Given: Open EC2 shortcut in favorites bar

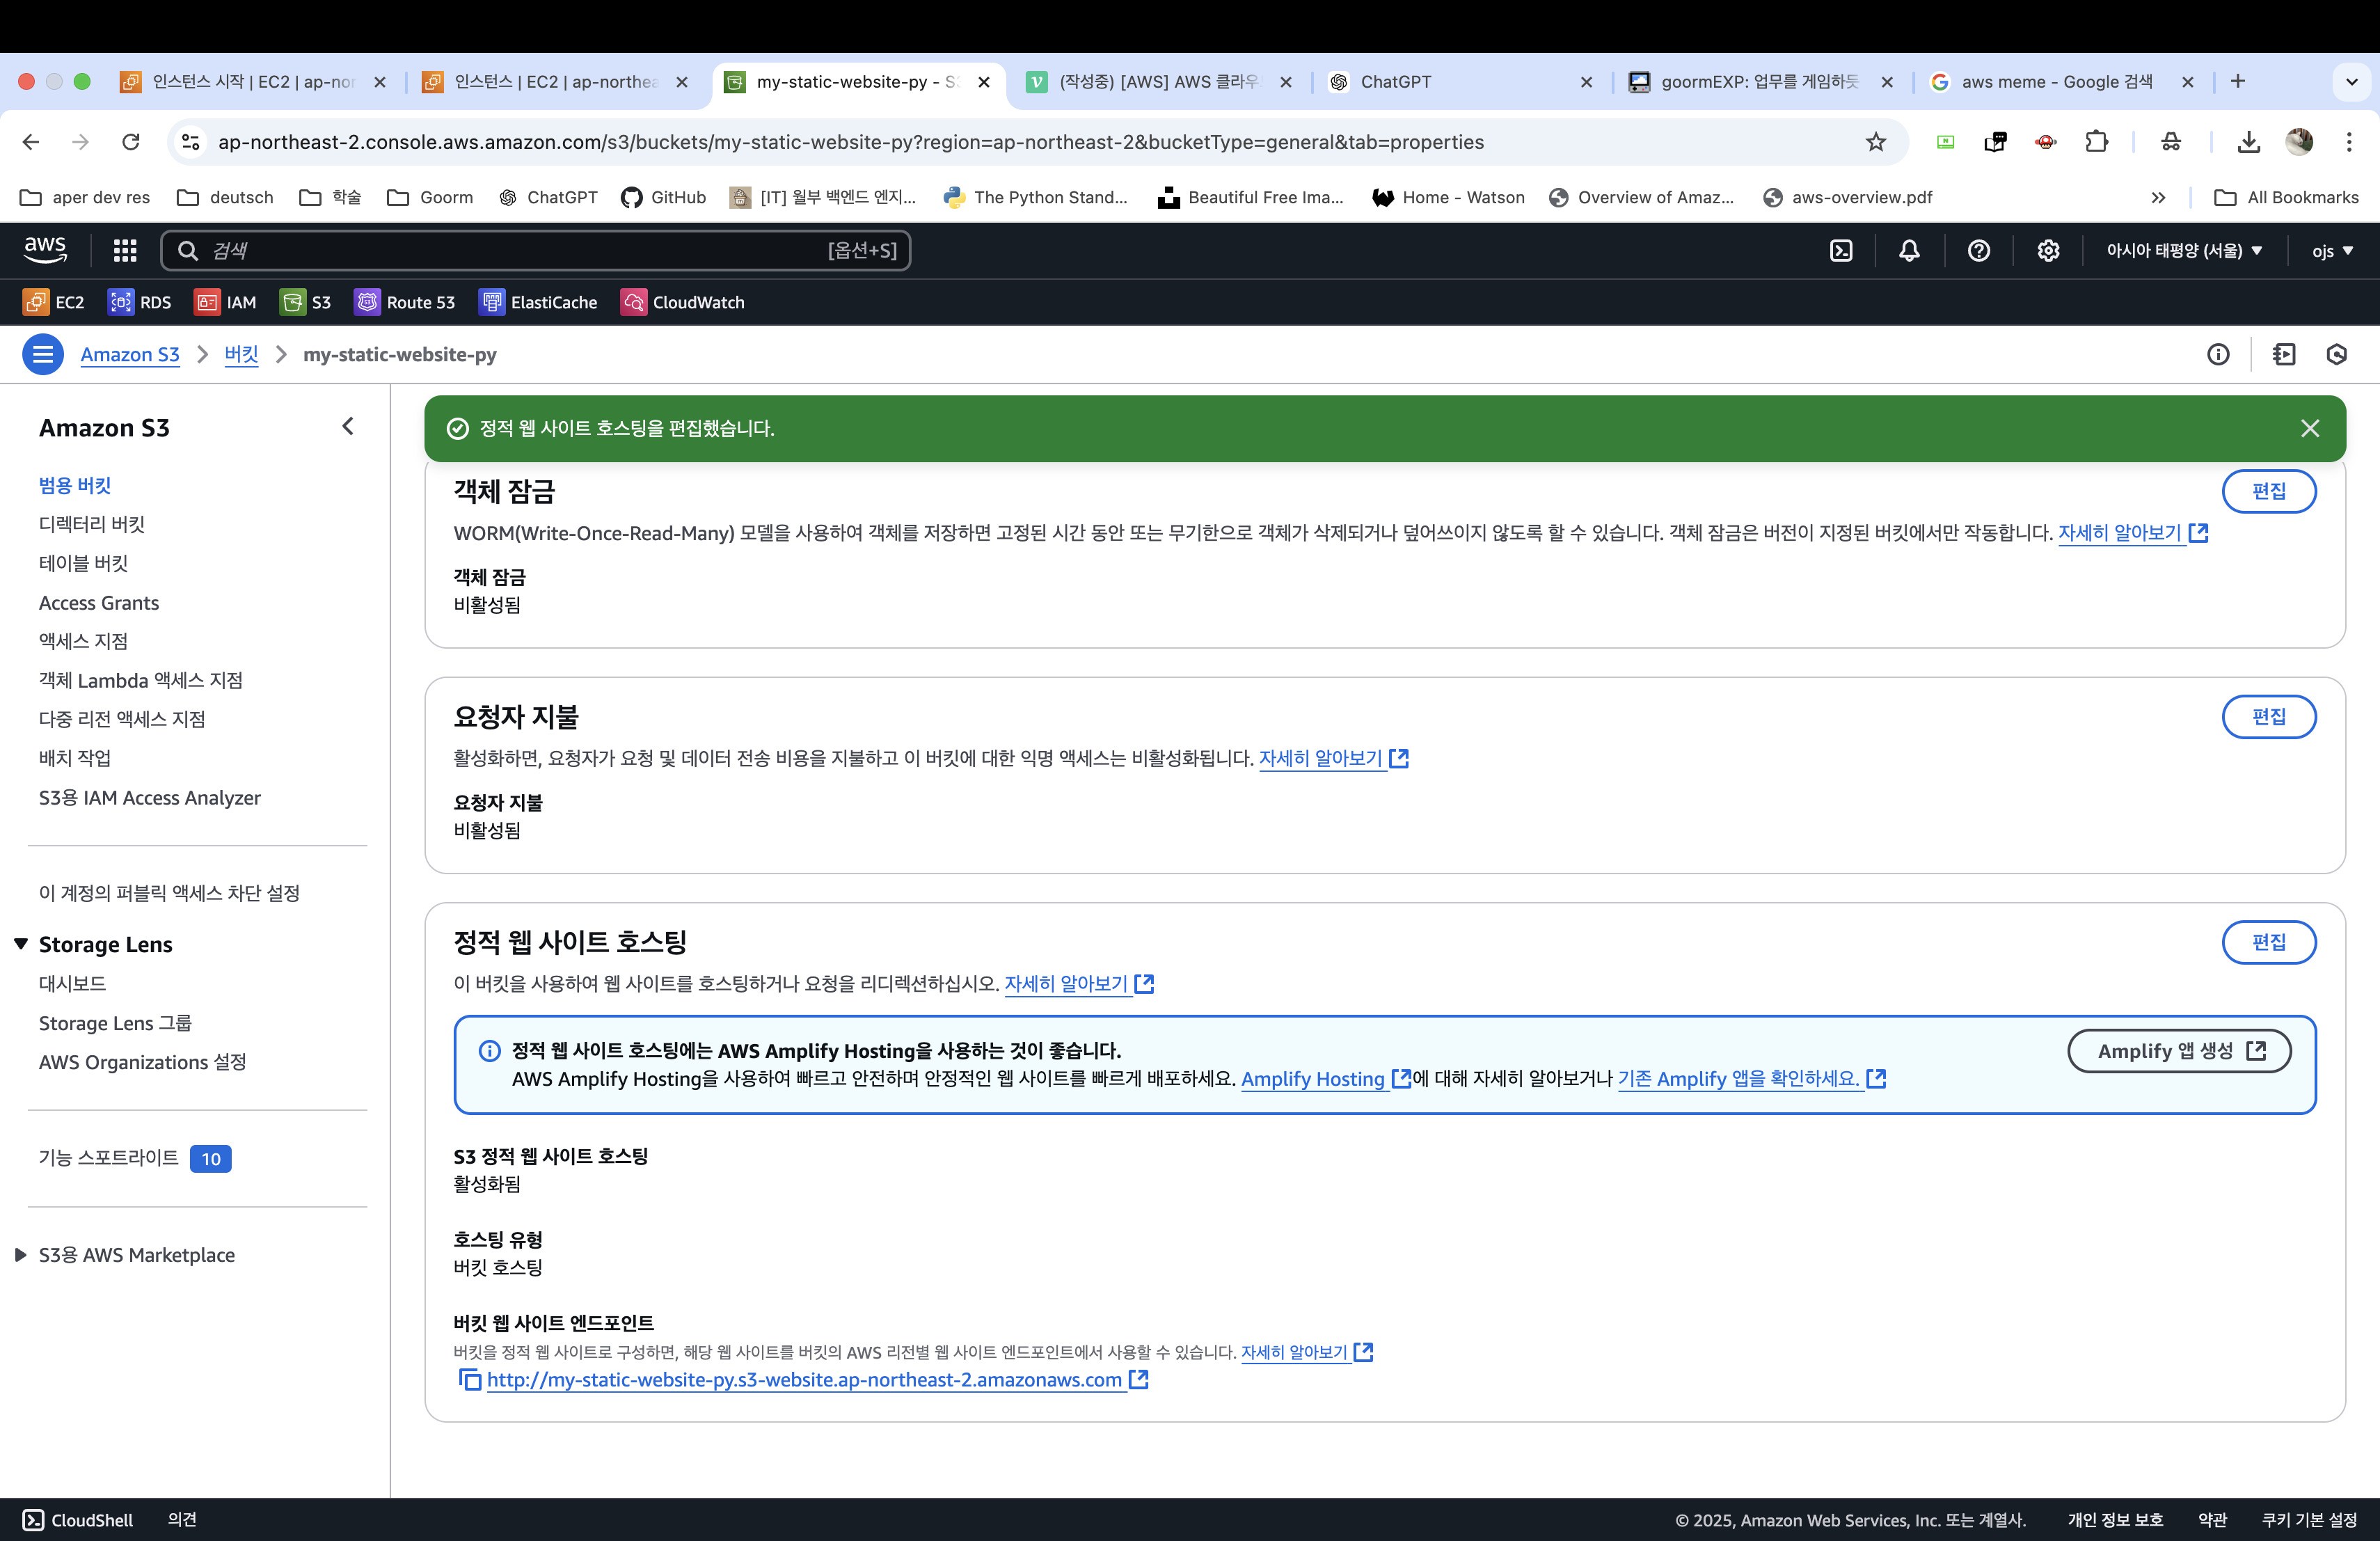Looking at the screenshot, I should [x=54, y=302].
